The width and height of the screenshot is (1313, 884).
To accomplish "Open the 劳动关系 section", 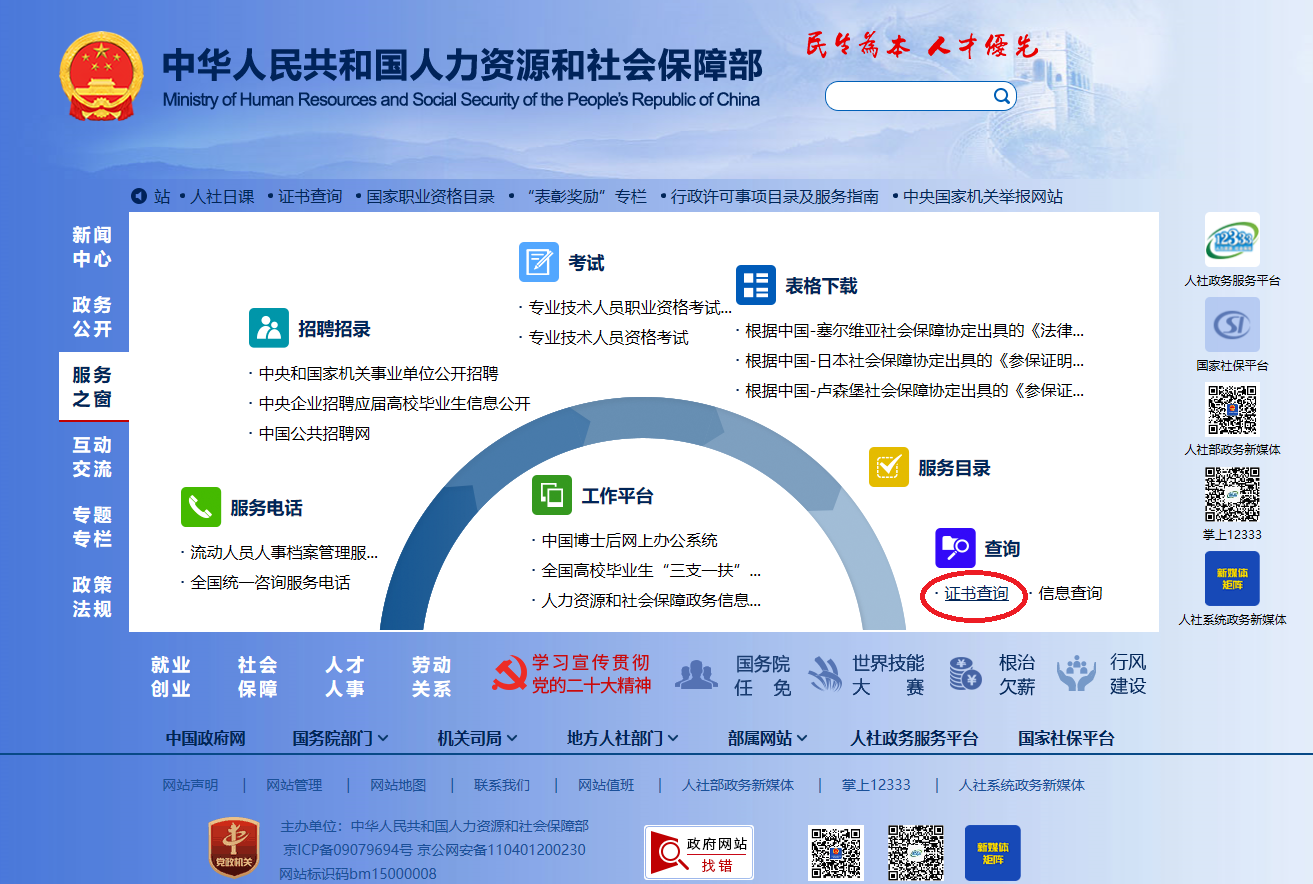I will (432, 677).
